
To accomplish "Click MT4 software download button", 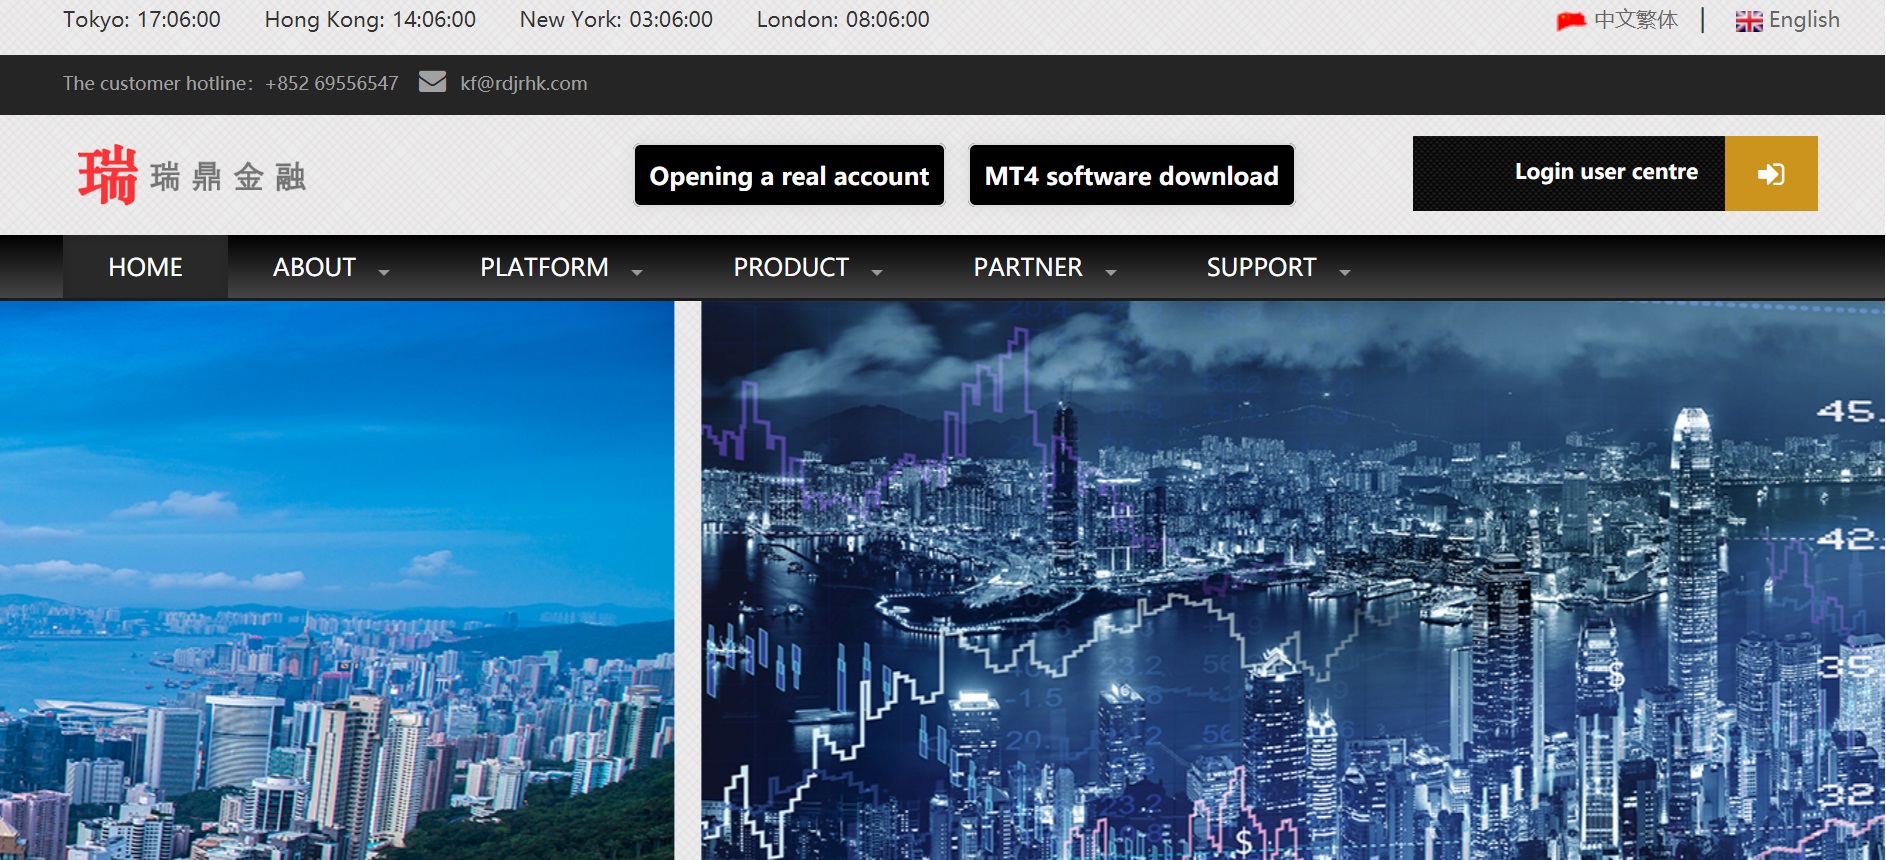I will click(x=1131, y=176).
